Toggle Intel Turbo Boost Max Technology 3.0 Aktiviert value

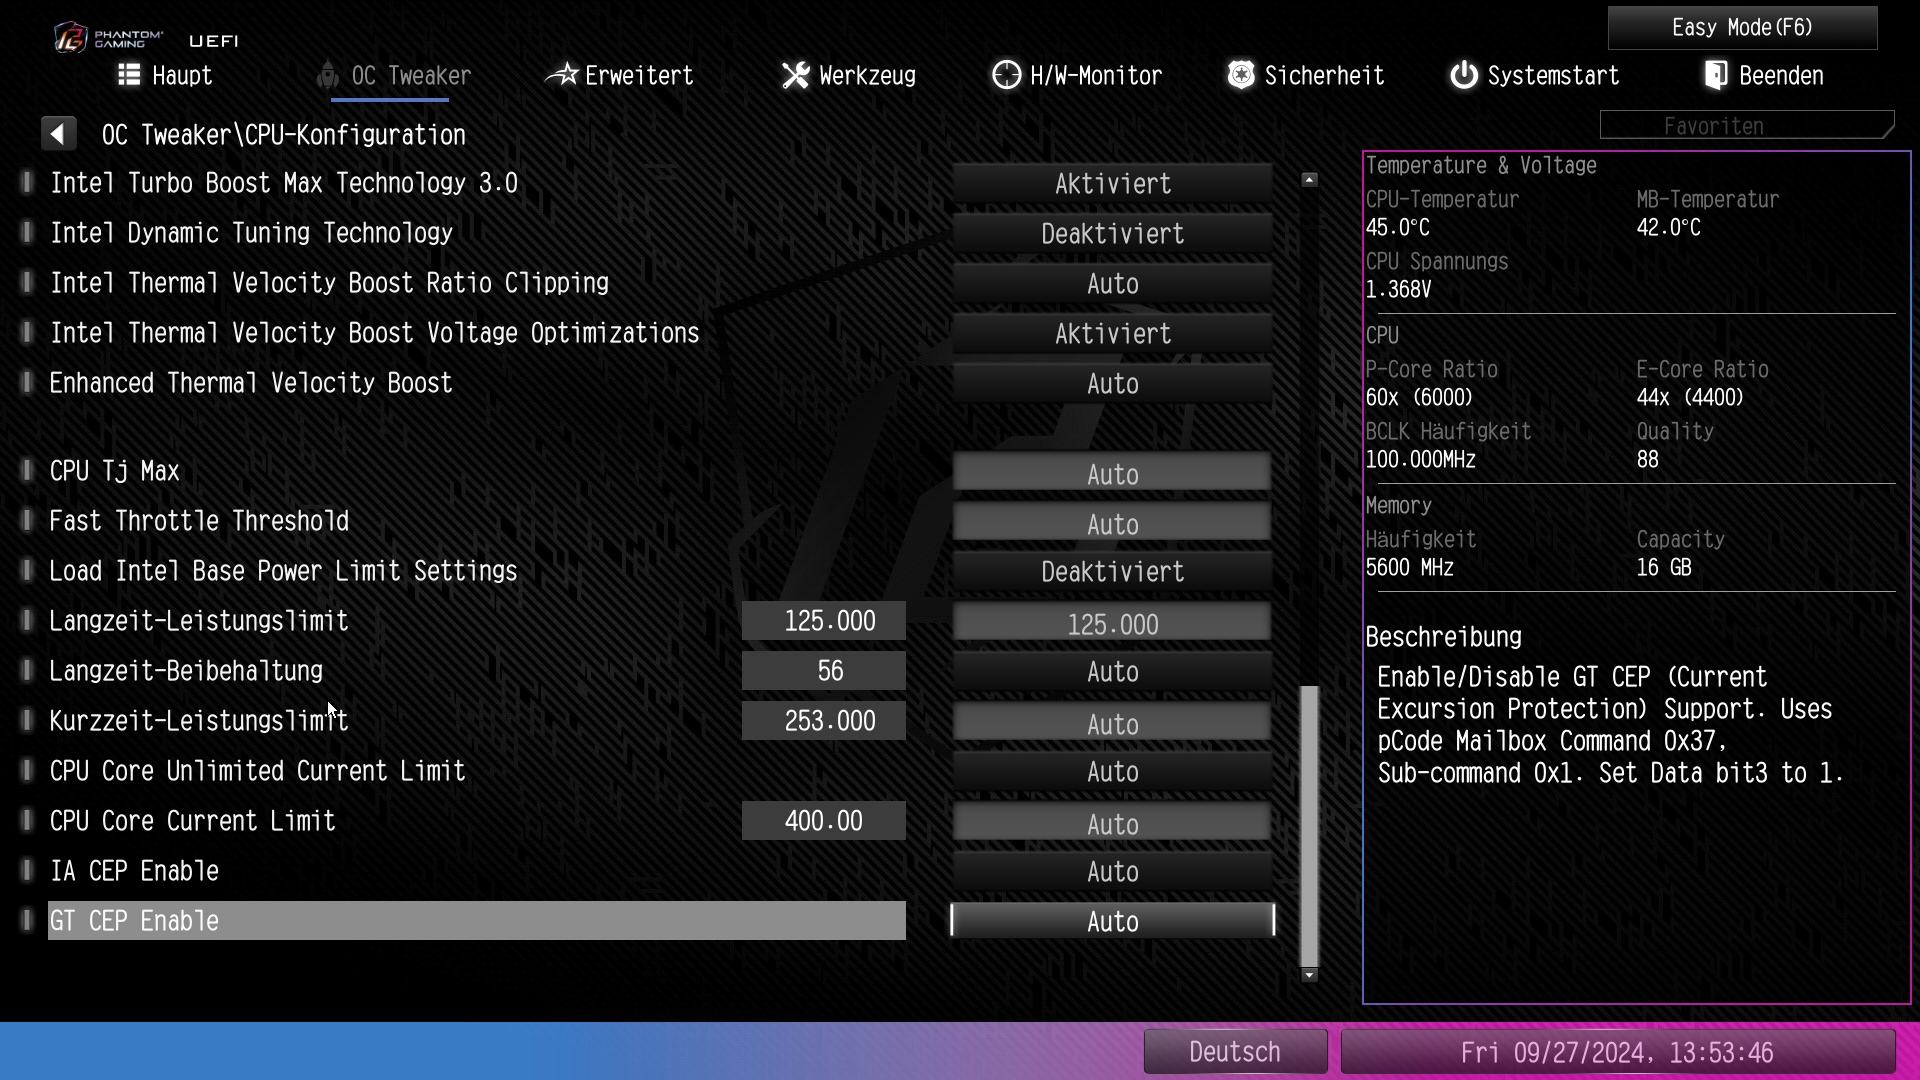click(1112, 184)
